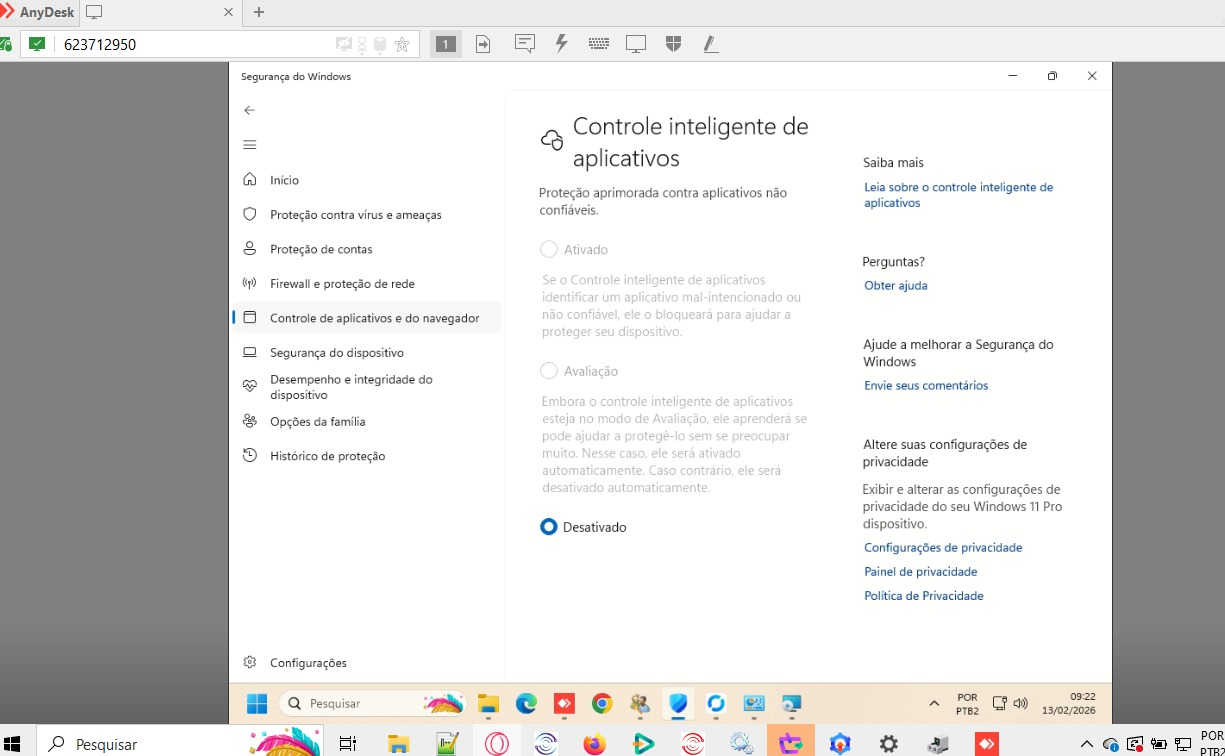Viewport: 1225px width, 756px height.
Task: Select the Avaliação radio button
Action: [548, 371]
